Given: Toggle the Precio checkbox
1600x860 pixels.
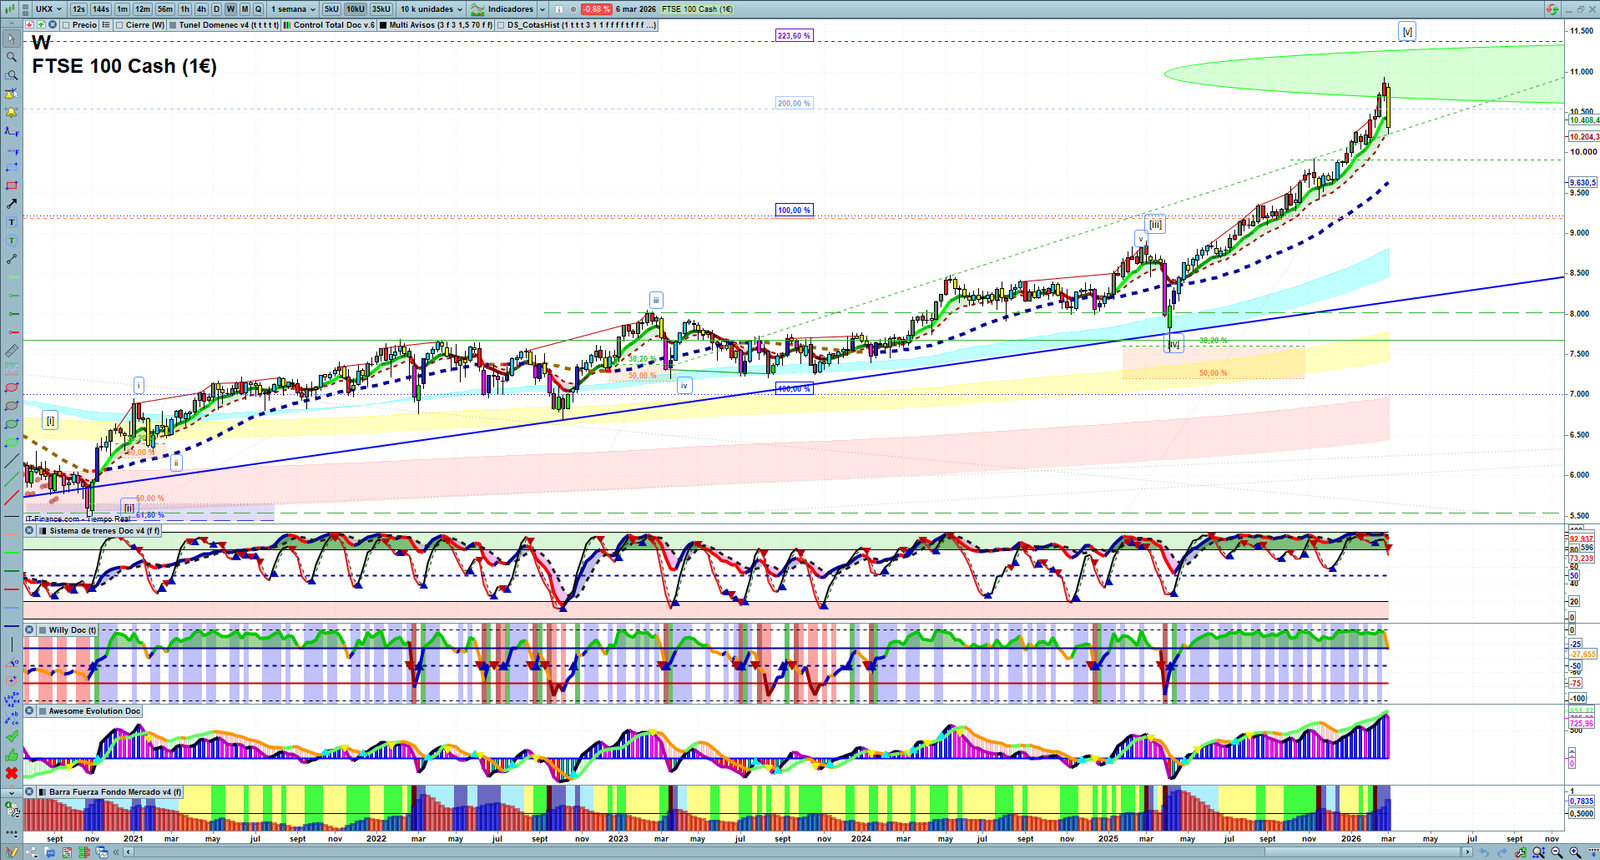Looking at the screenshot, I should (66, 25).
